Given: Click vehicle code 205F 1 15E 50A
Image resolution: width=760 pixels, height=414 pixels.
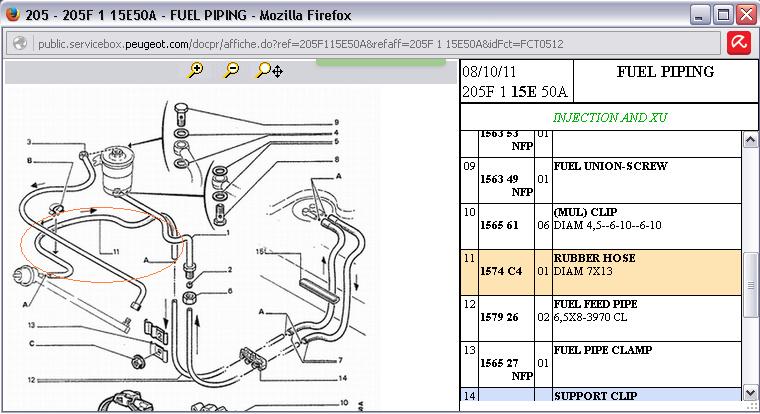Looking at the screenshot, I should click(x=514, y=92).
